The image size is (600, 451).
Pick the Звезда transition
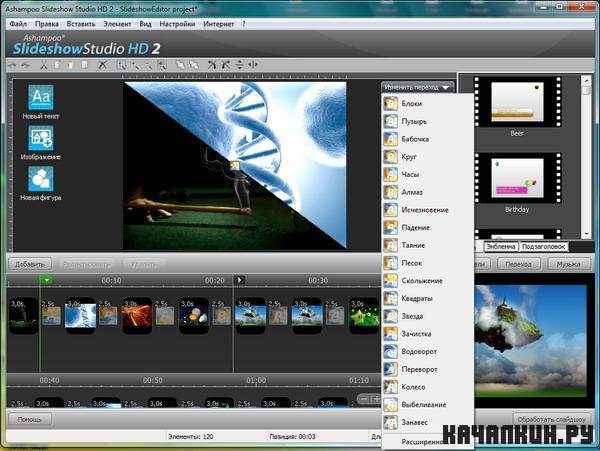pos(428,316)
